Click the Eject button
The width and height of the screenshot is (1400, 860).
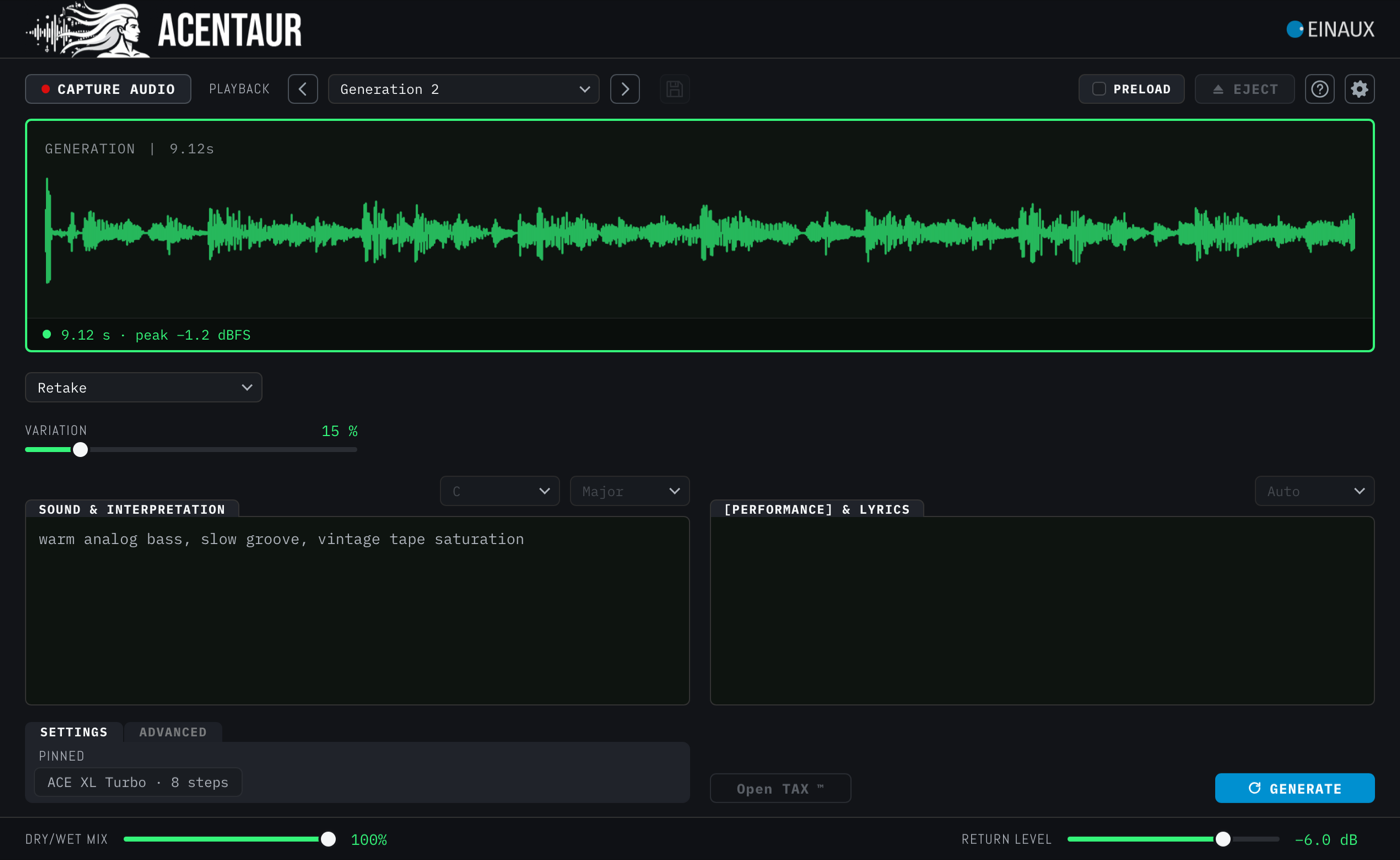tap(1245, 89)
